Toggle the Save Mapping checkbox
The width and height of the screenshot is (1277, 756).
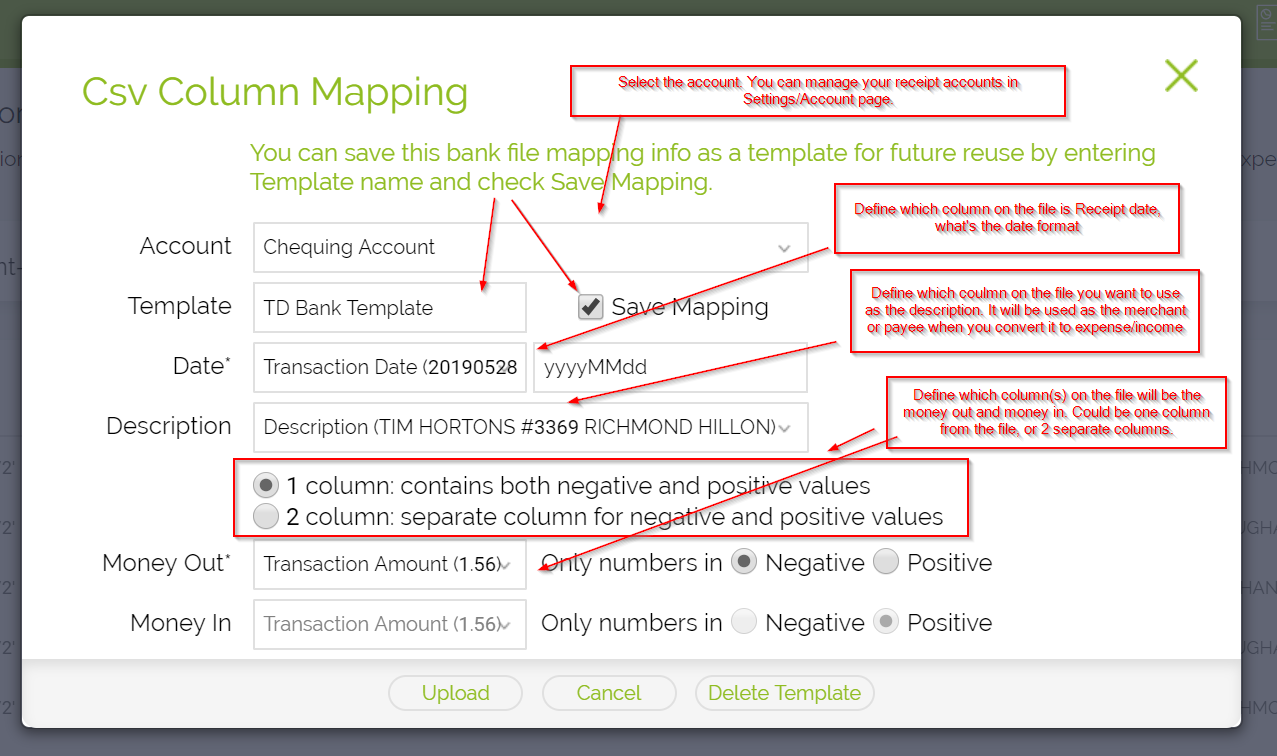[592, 307]
